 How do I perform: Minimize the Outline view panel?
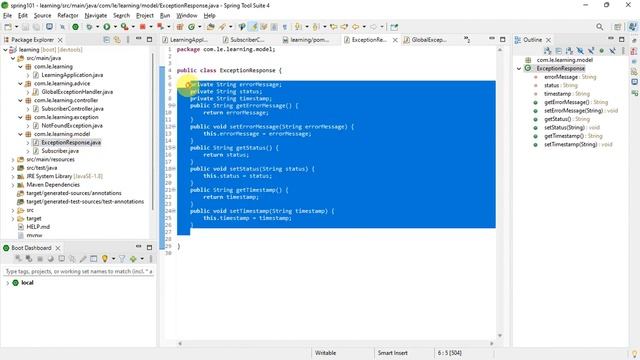611,39
